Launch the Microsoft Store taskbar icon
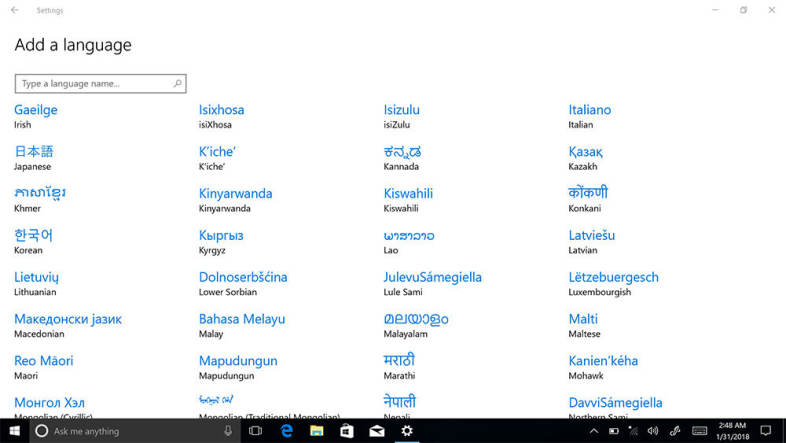786x443 pixels. click(346, 431)
